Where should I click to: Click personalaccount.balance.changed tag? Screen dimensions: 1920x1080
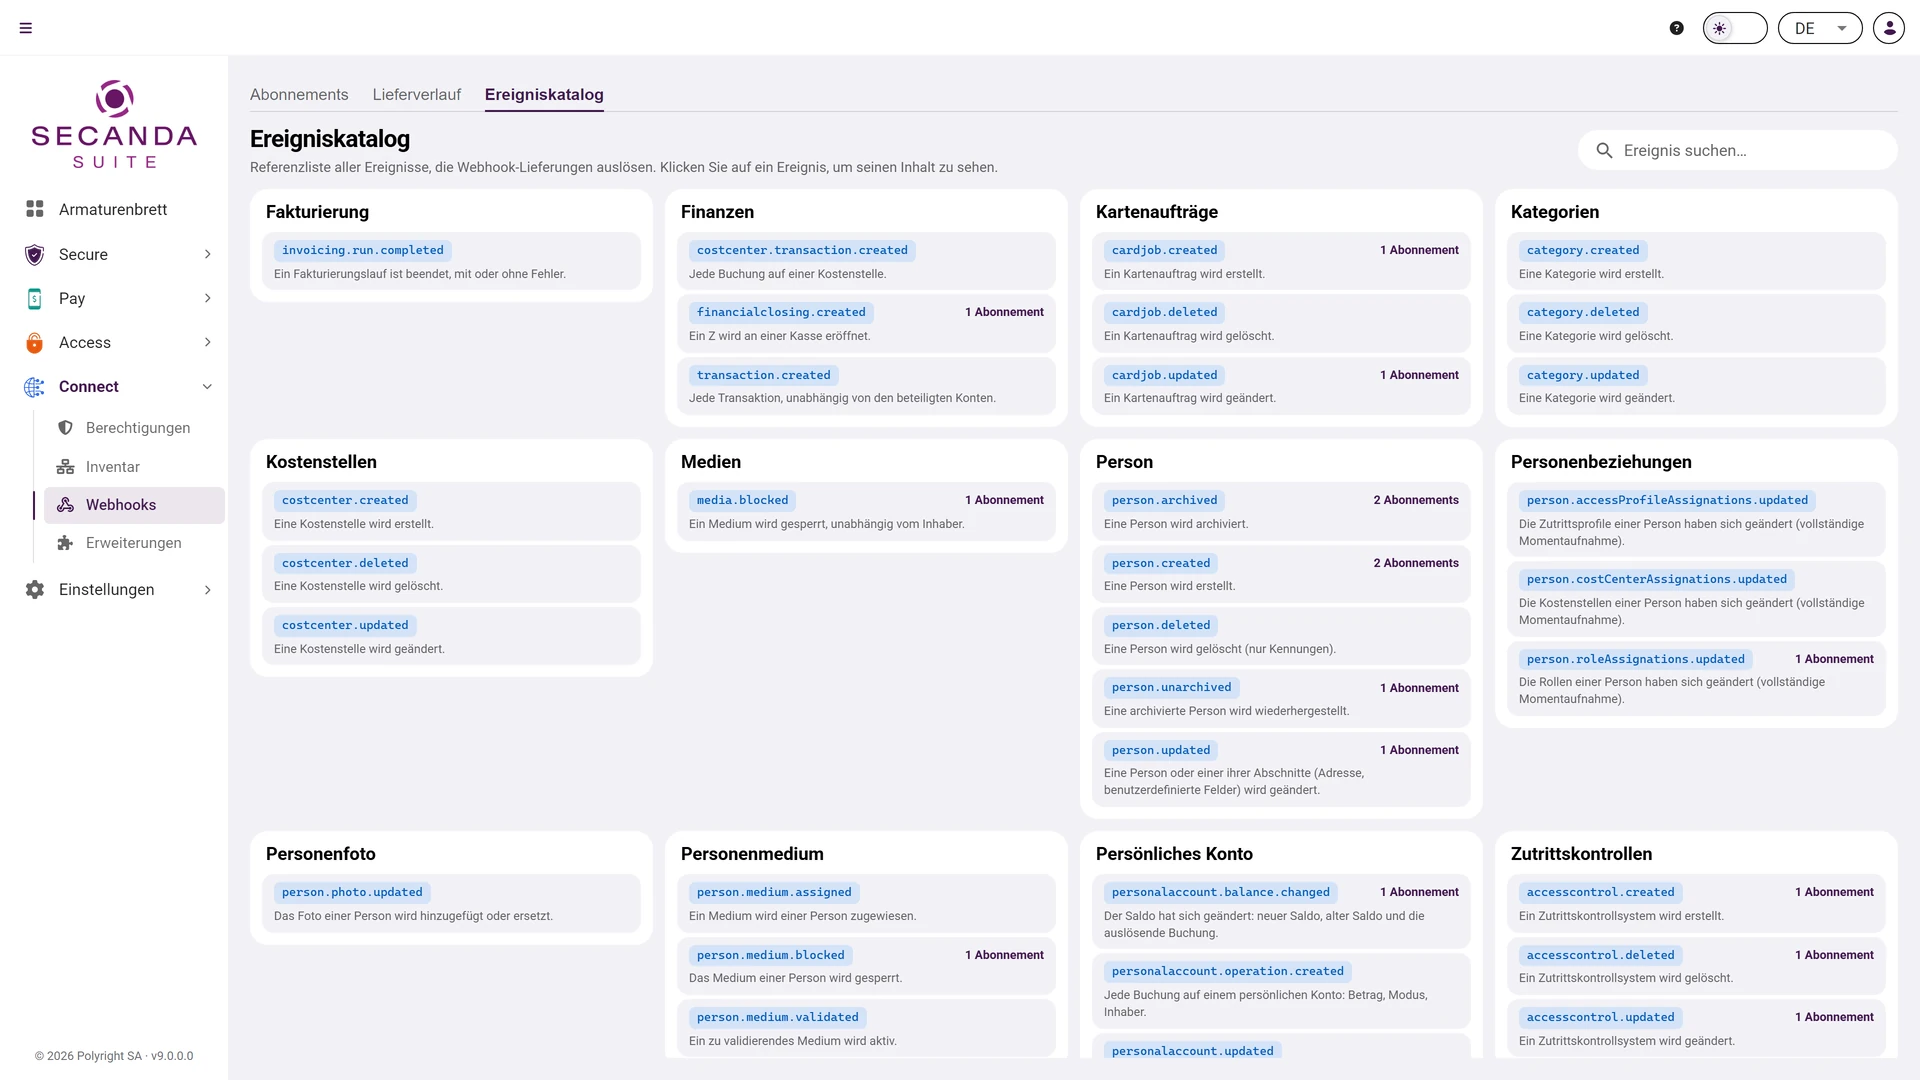(x=1221, y=893)
